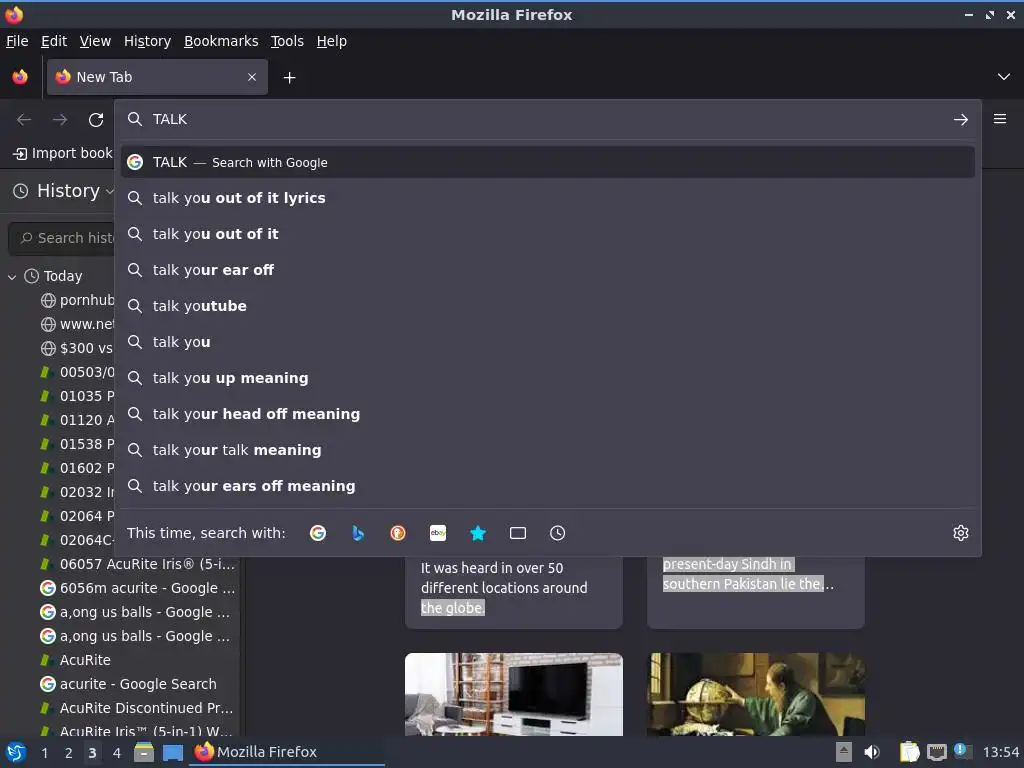Search bookmarks using the star icon

point(478,533)
